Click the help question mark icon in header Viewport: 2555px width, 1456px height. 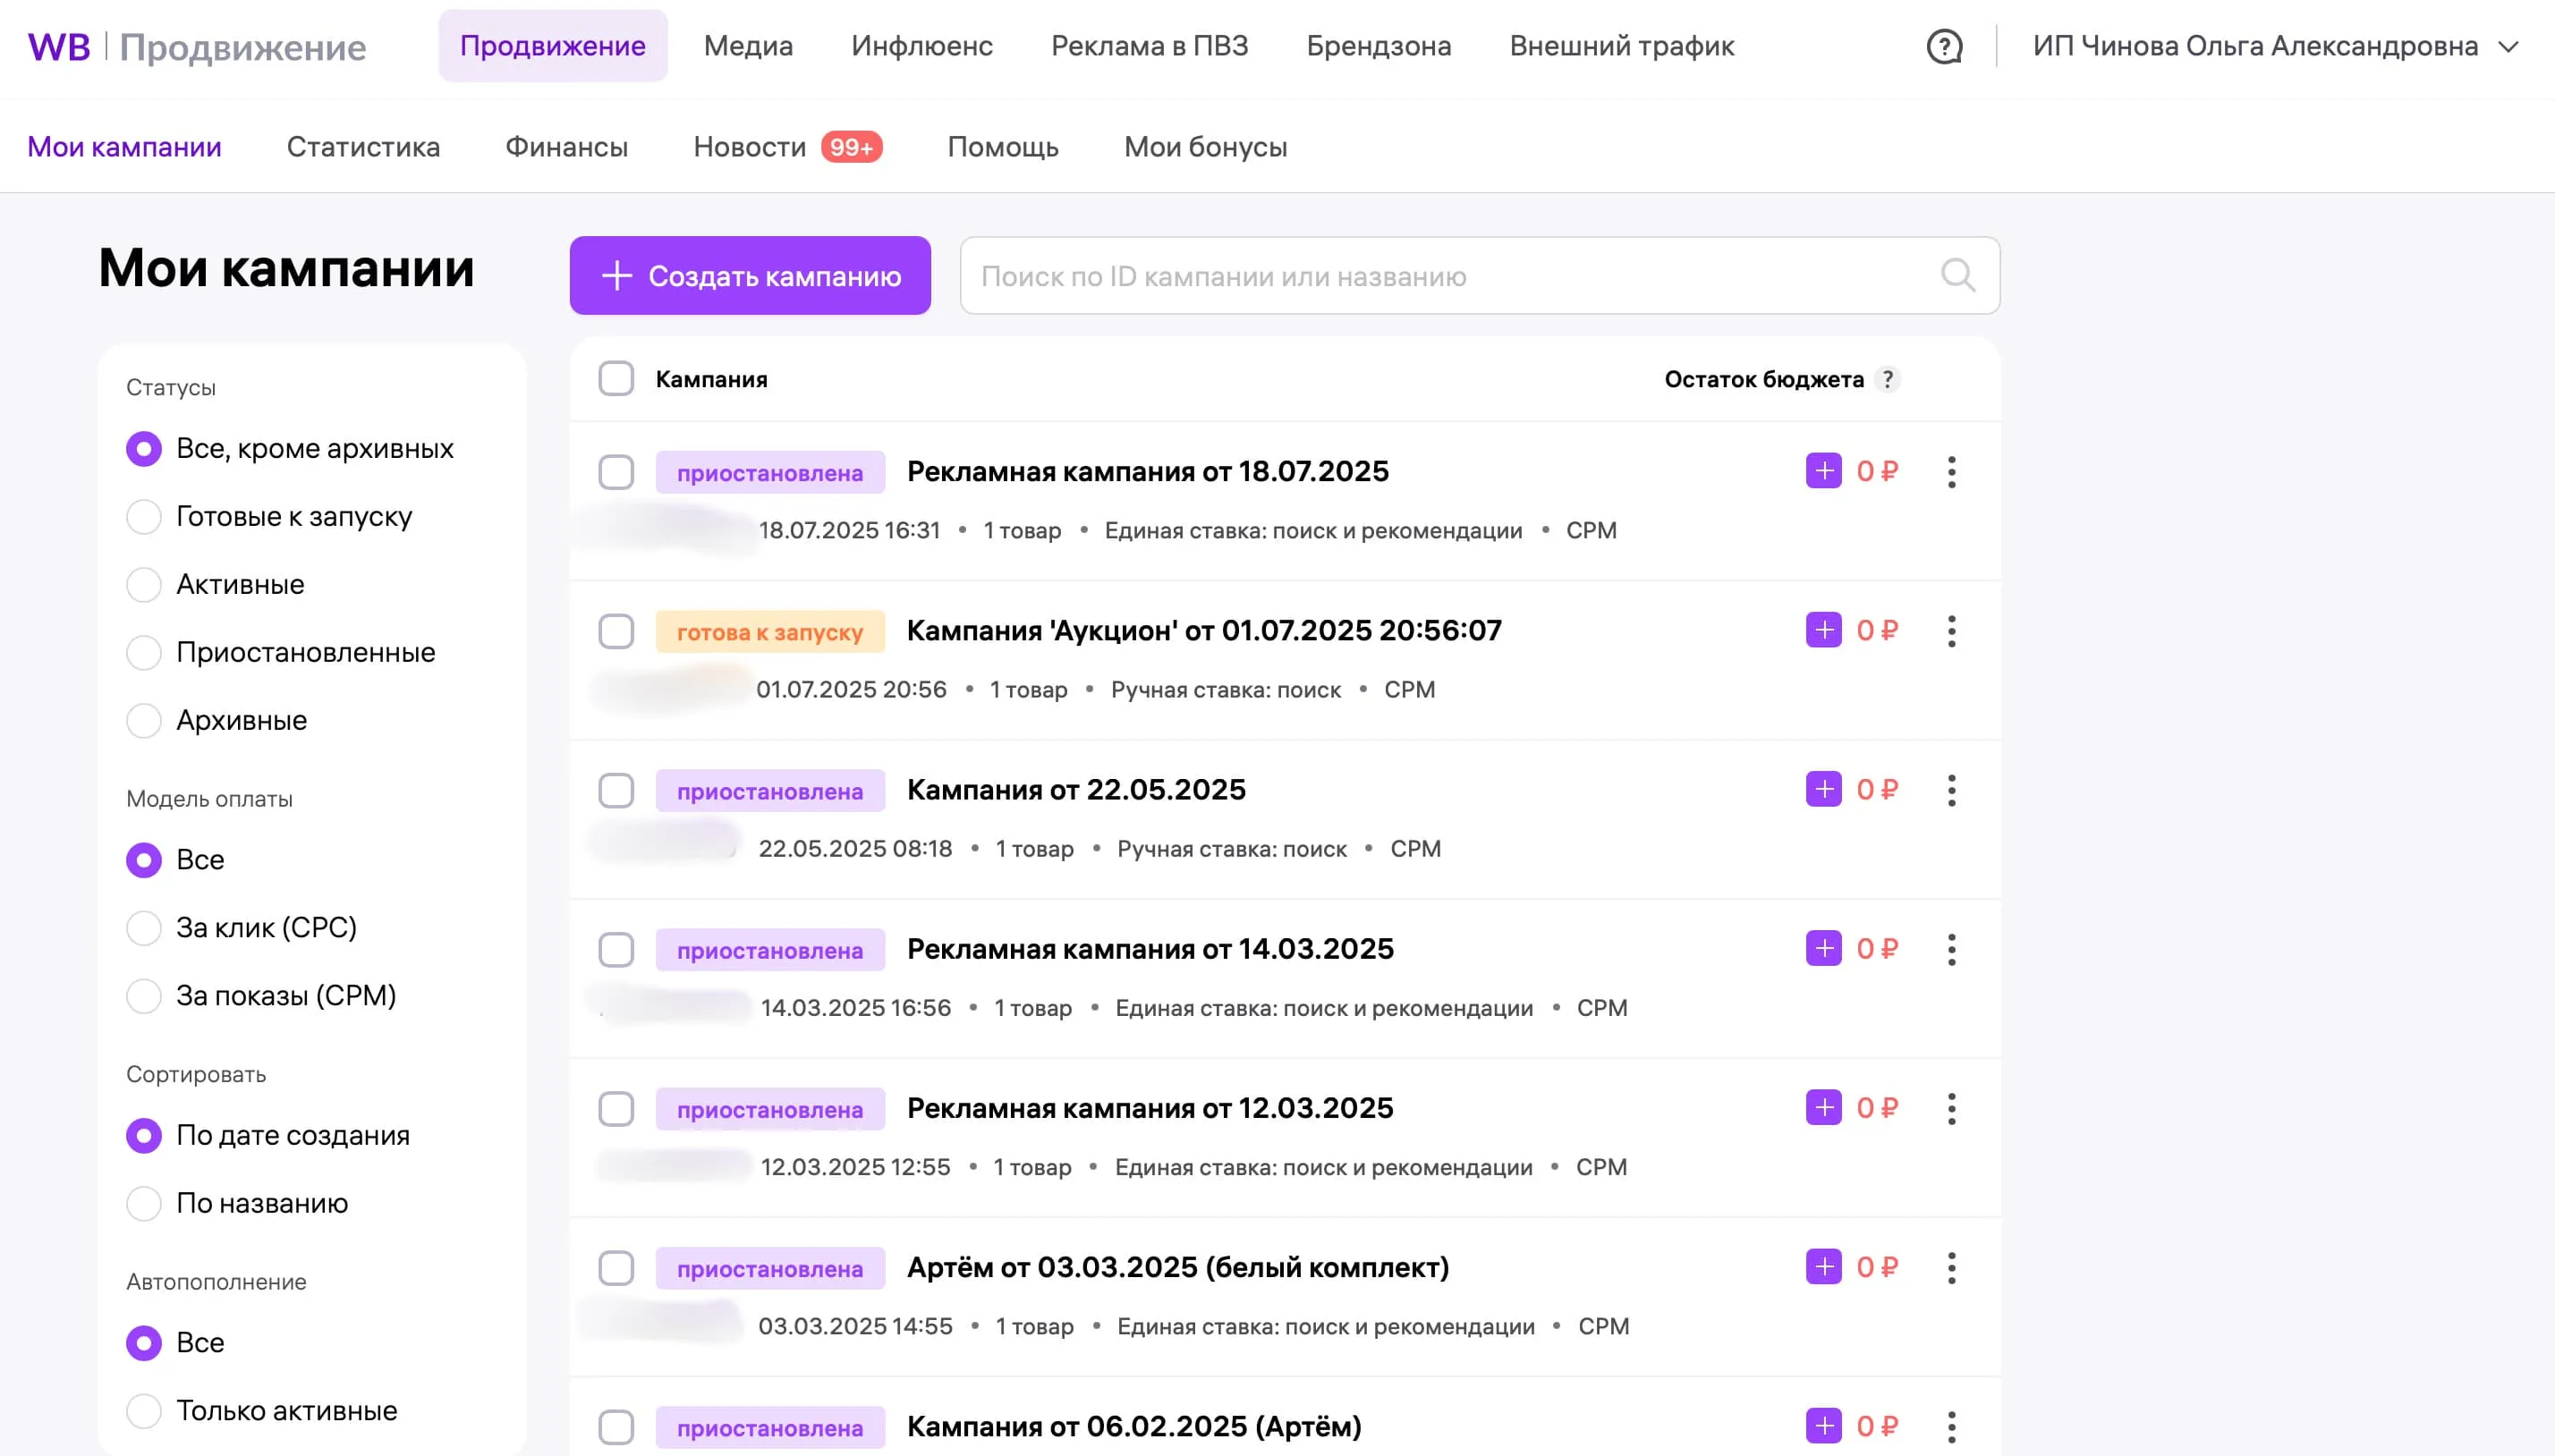(x=1944, y=47)
